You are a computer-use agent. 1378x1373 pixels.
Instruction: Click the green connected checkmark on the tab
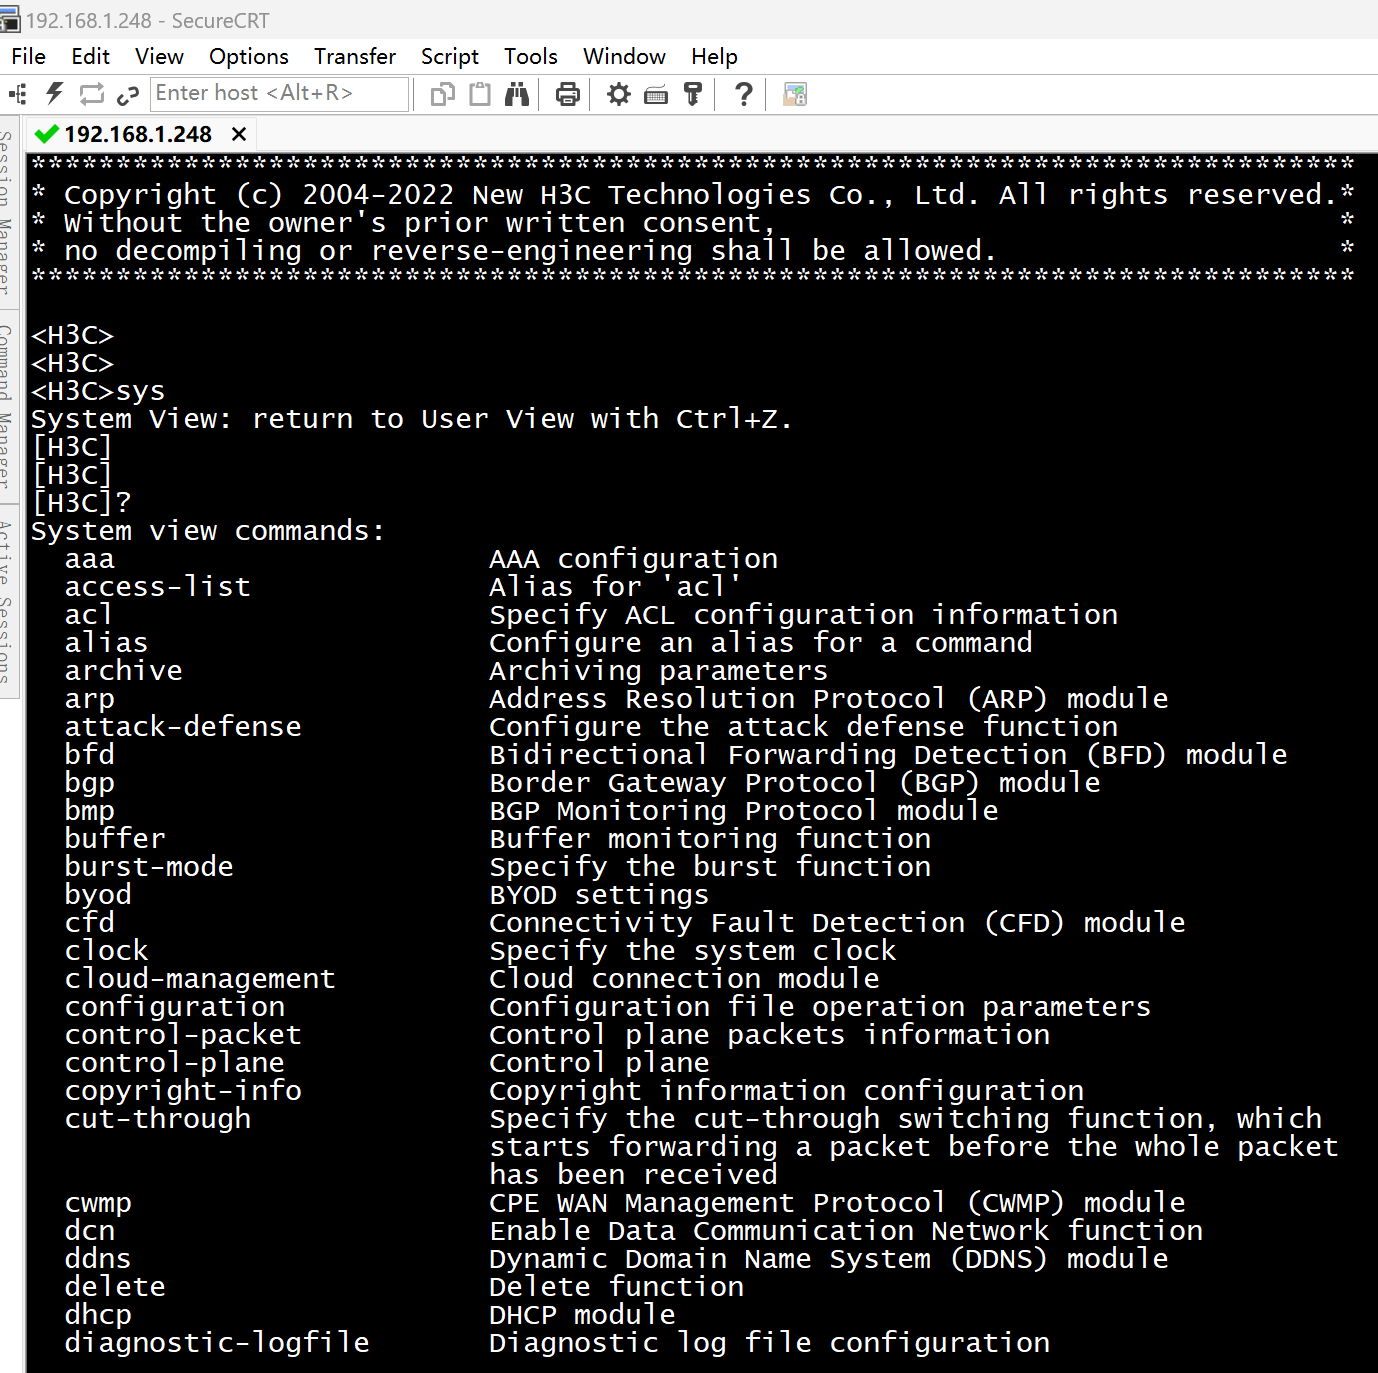[46, 134]
